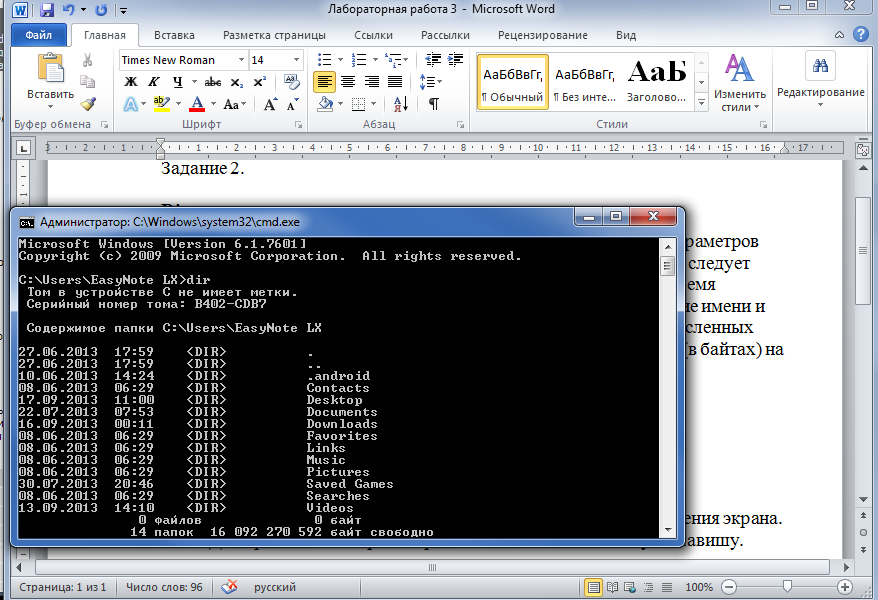
Task: Toggle center alignment button
Action: pyautogui.click(x=348, y=82)
